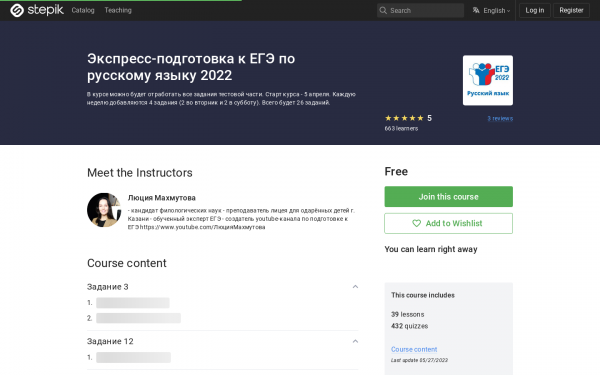This screenshot has height=375, width=600.
Task: Click the 39 lessons text
Action: click(408, 315)
